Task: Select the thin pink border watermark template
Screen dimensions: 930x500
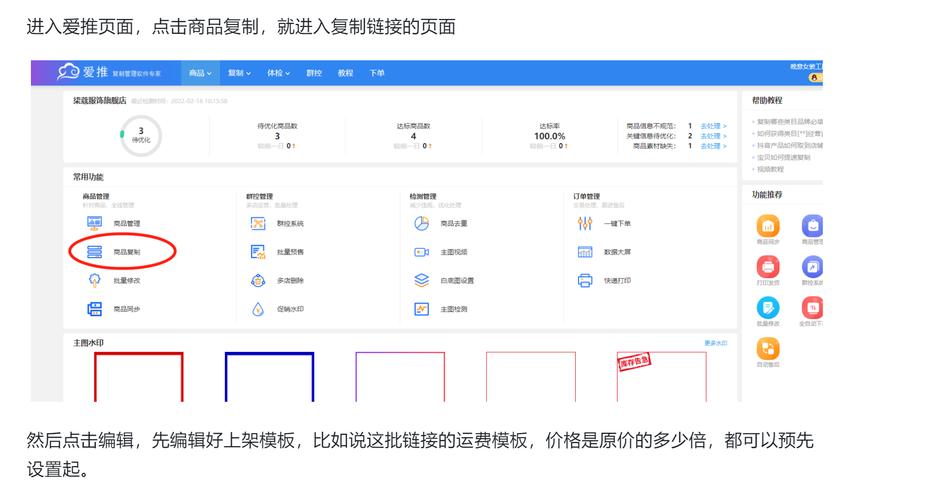Action: click(531, 377)
